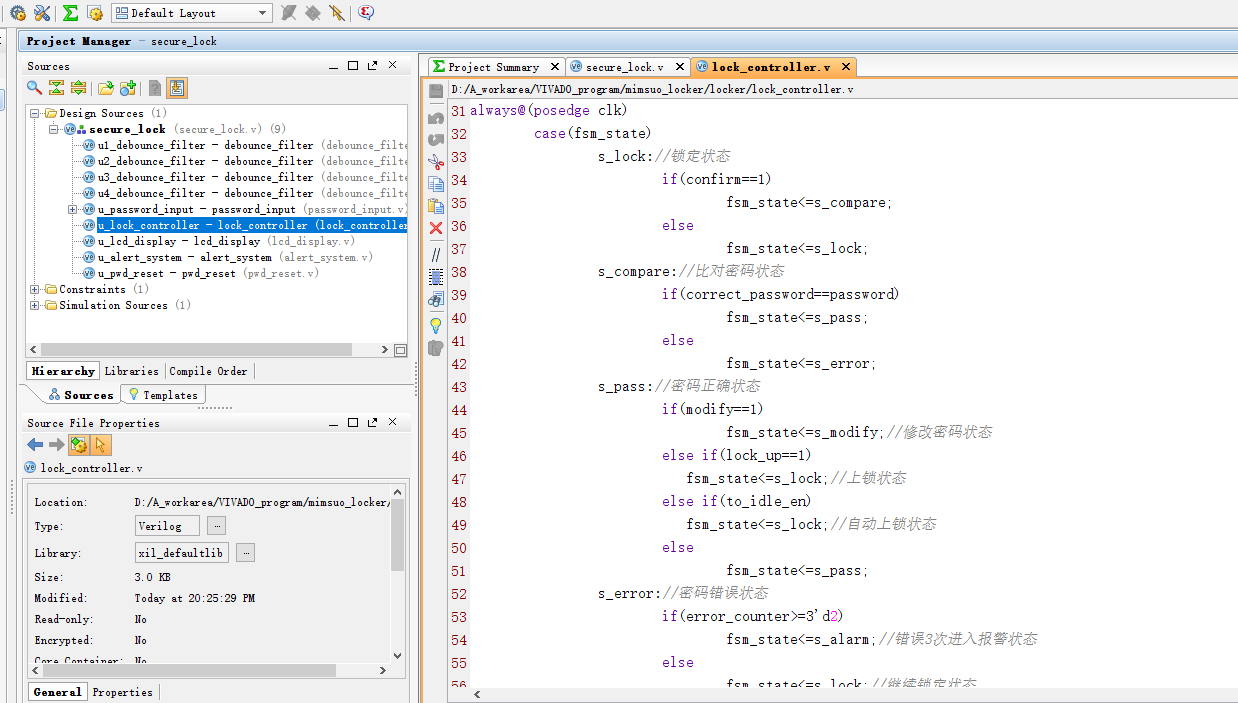
Task: Switch to the Project Summary editor tab
Action: (493, 67)
